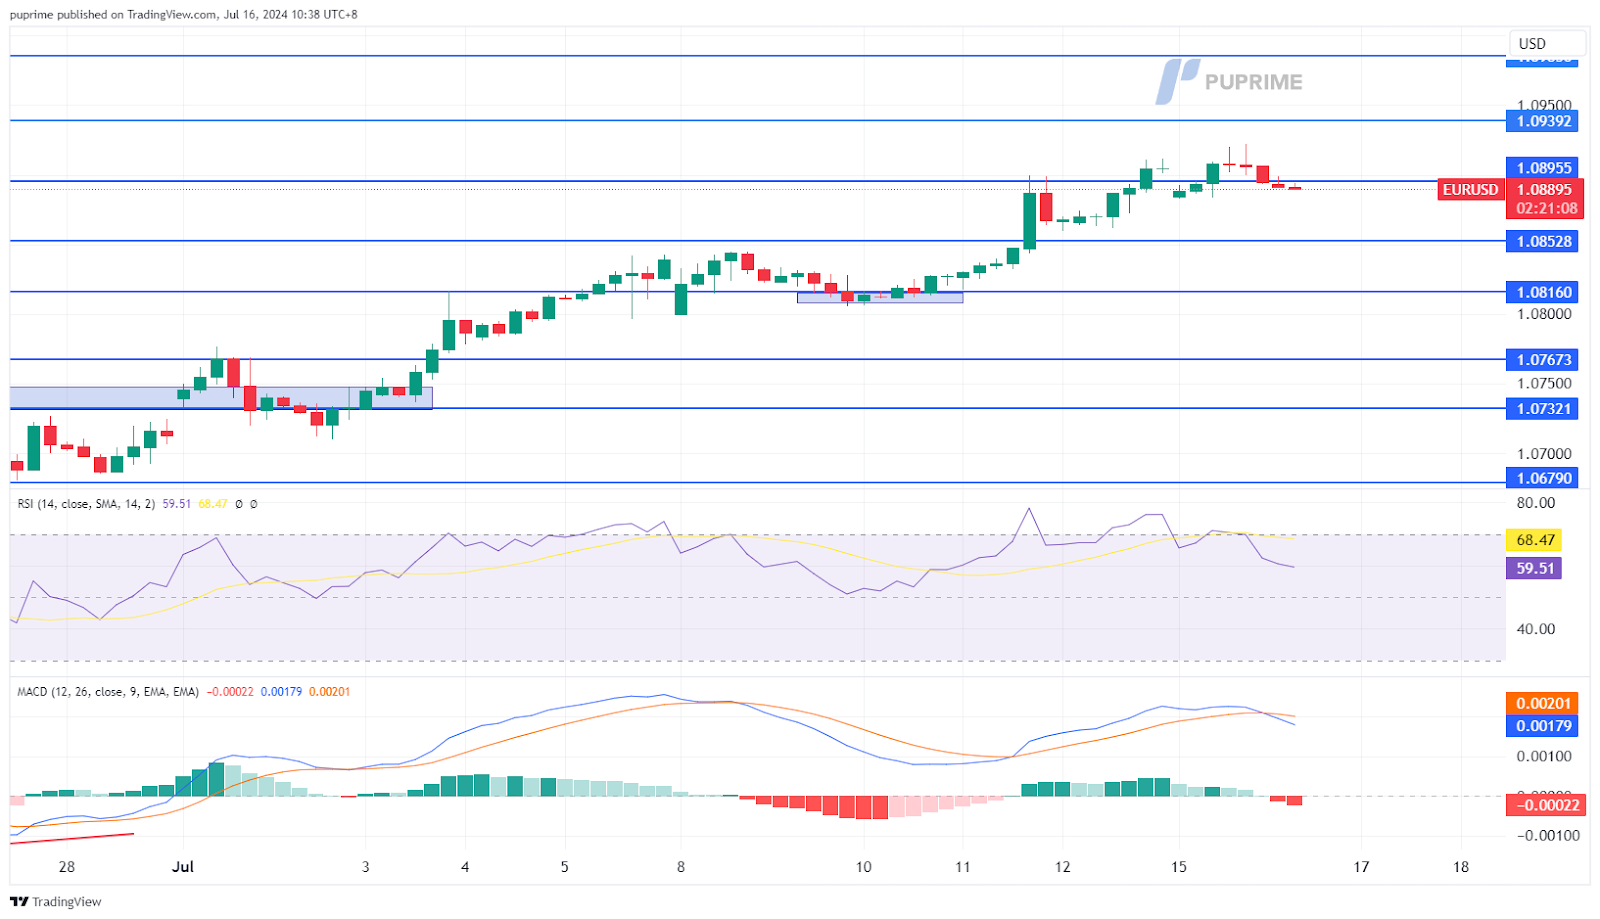Click the current price label 1.08895
The height and width of the screenshot is (919, 1600).
coord(1544,189)
